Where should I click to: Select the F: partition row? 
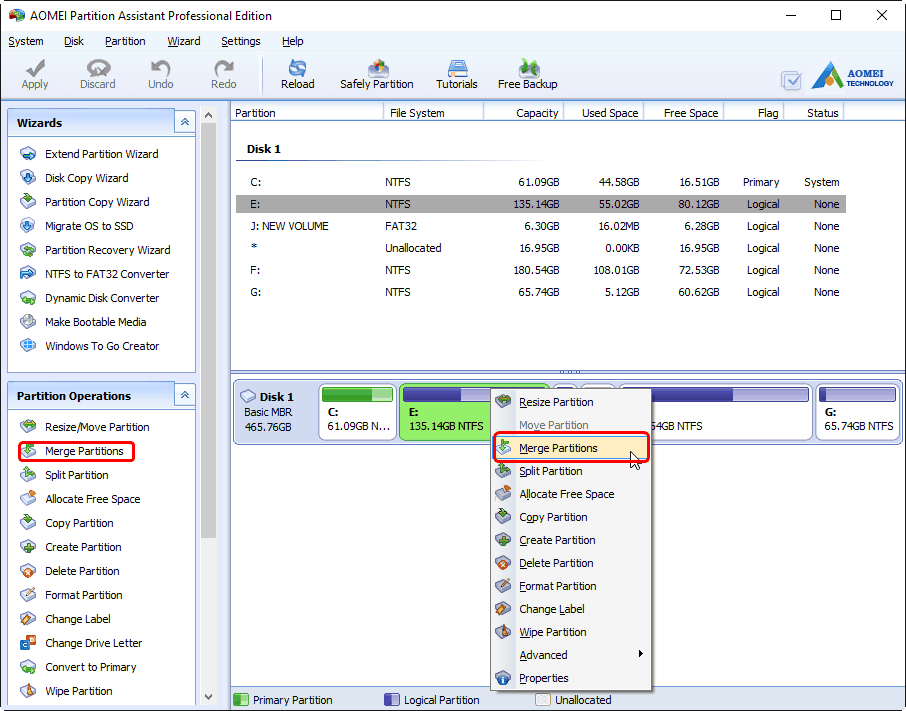[x=541, y=270]
